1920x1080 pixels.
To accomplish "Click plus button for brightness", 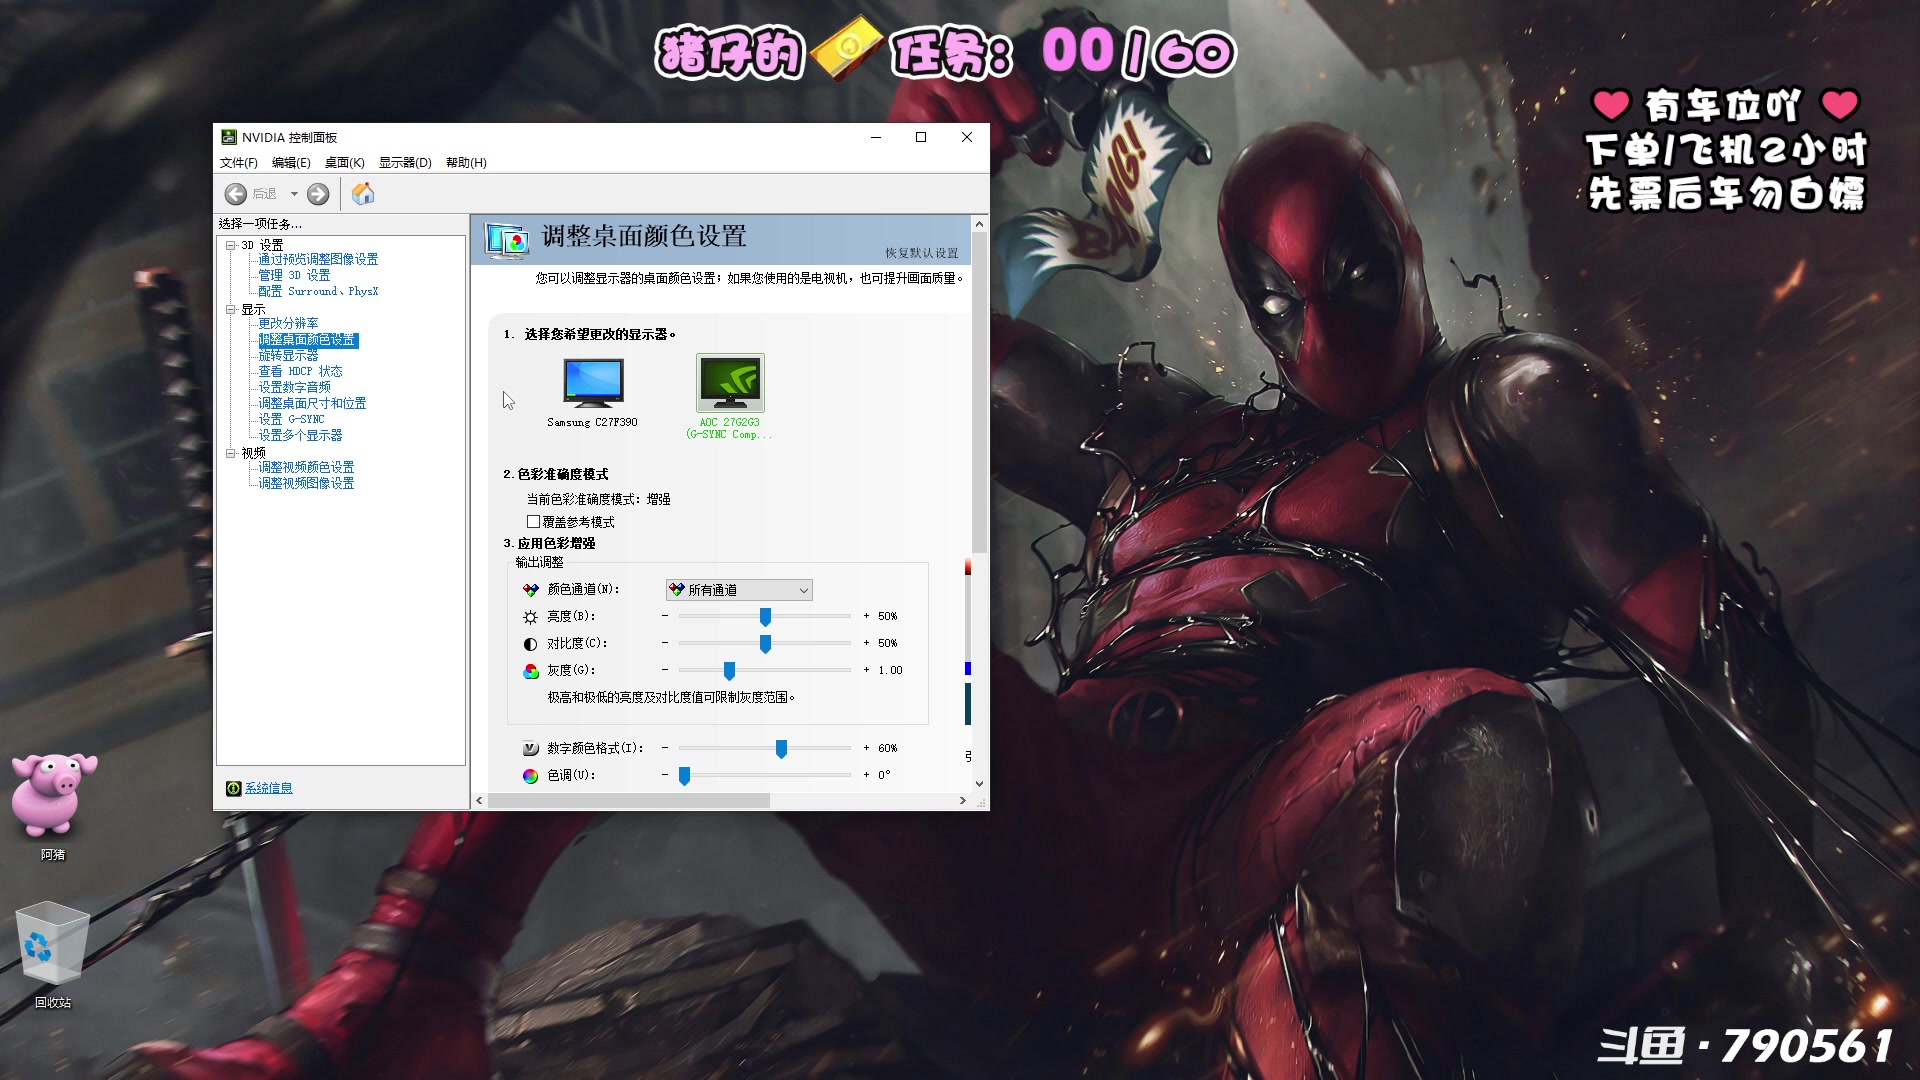I will click(x=866, y=616).
